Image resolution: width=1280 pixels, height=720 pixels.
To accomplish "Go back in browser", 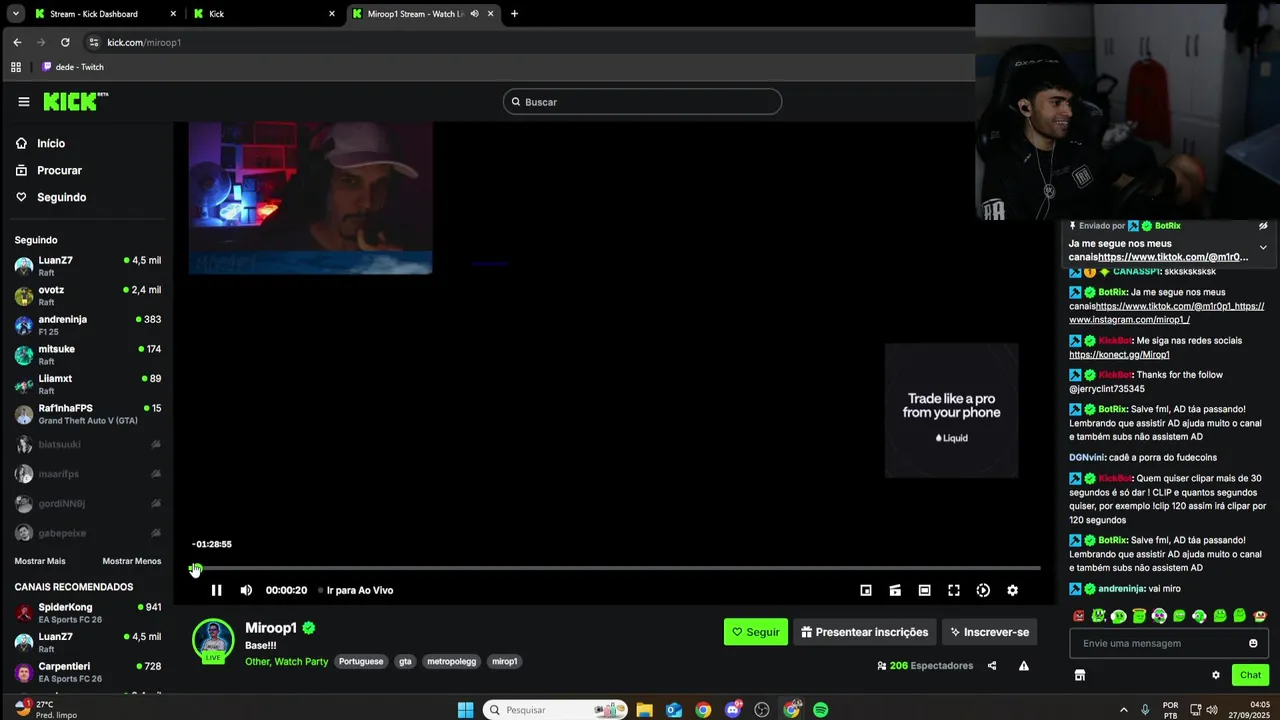I will point(17,42).
